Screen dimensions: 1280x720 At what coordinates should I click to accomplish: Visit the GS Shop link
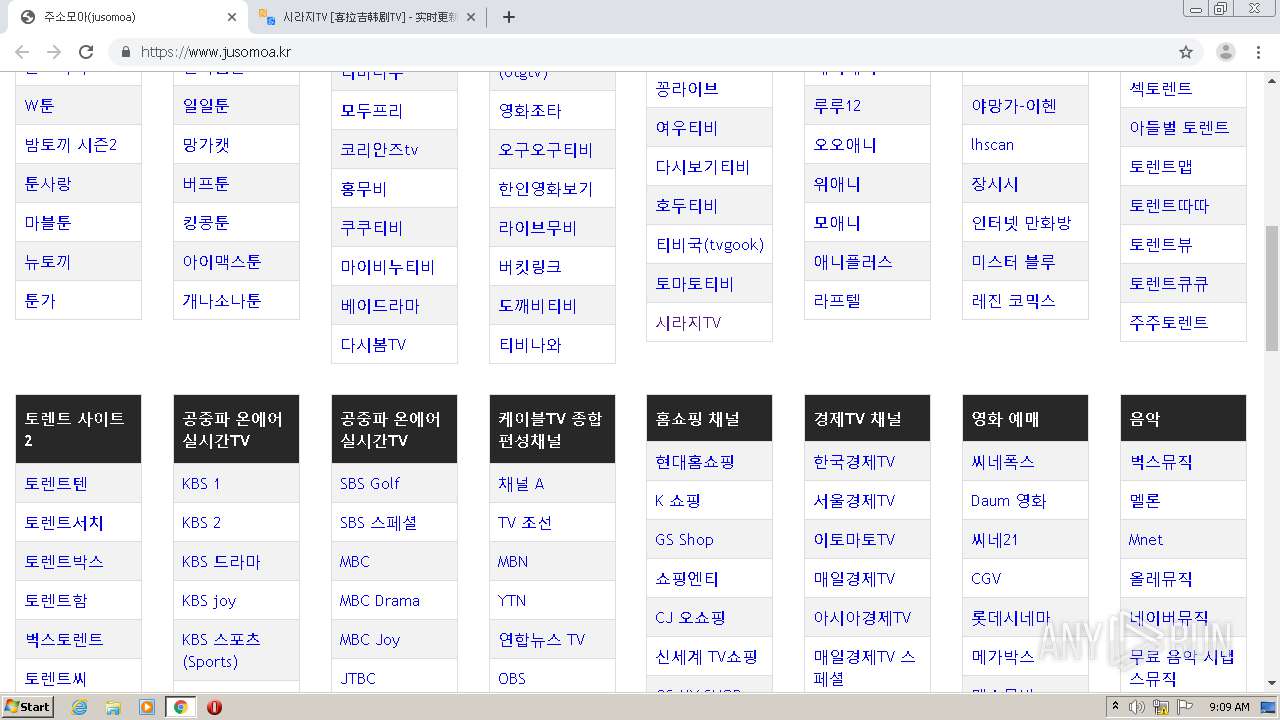[x=684, y=539]
